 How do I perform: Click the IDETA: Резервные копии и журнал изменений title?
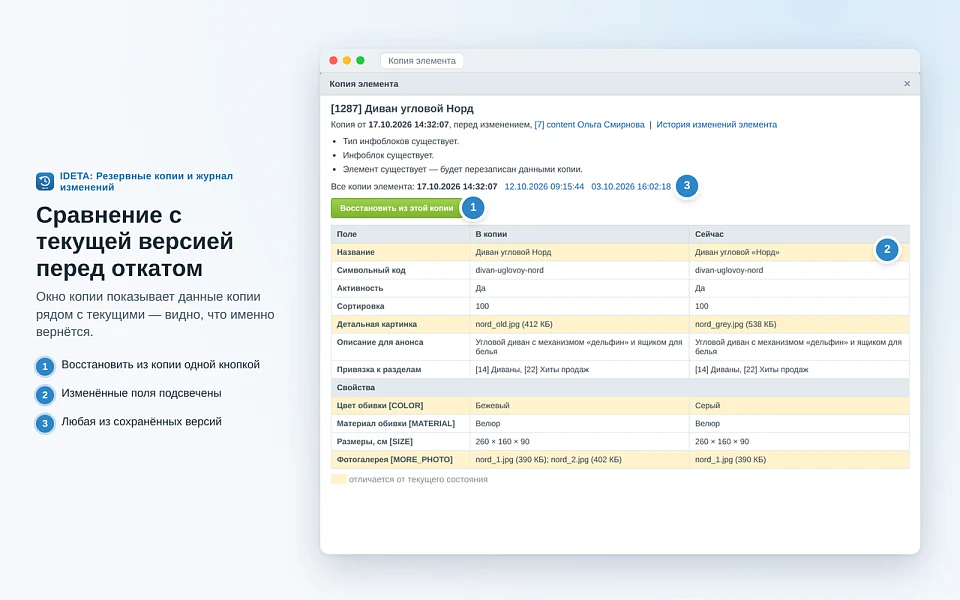click(146, 181)
